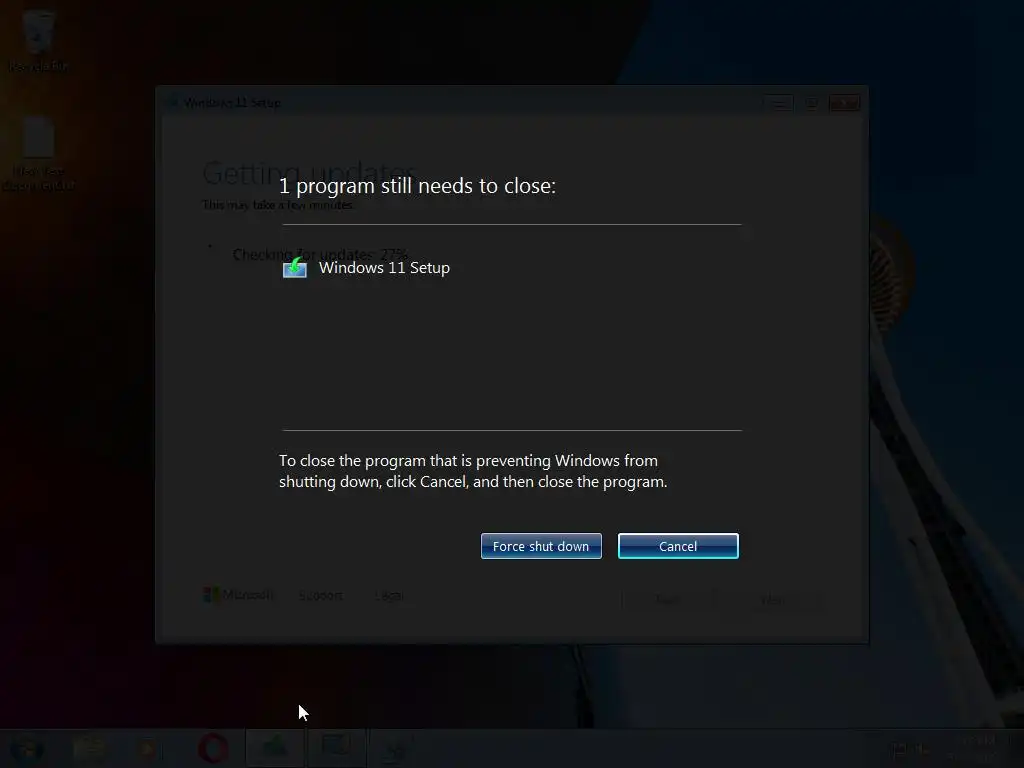Click the "To close the program that is preventing" message
The width and height of the screenshot is (1024, 768).
pyautogui.click(x=473, y=471)
